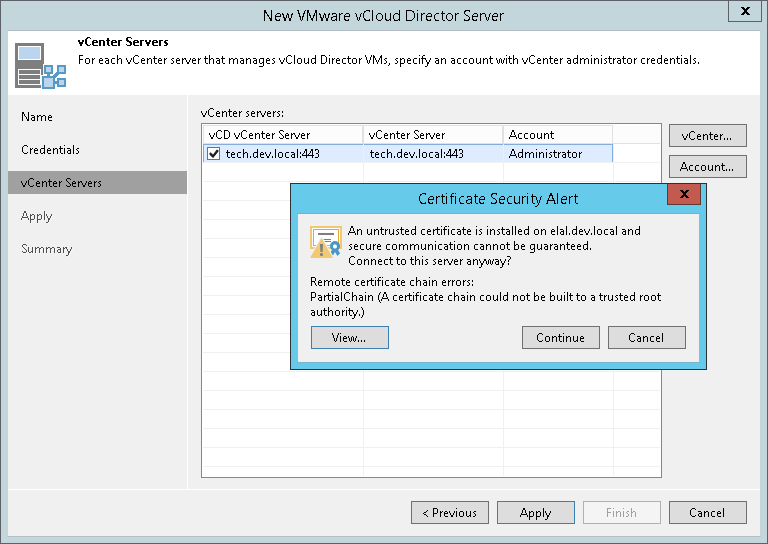Select the Apply step in sidebar
This screenshot has width=768, height=544.
tap(37, 216)
